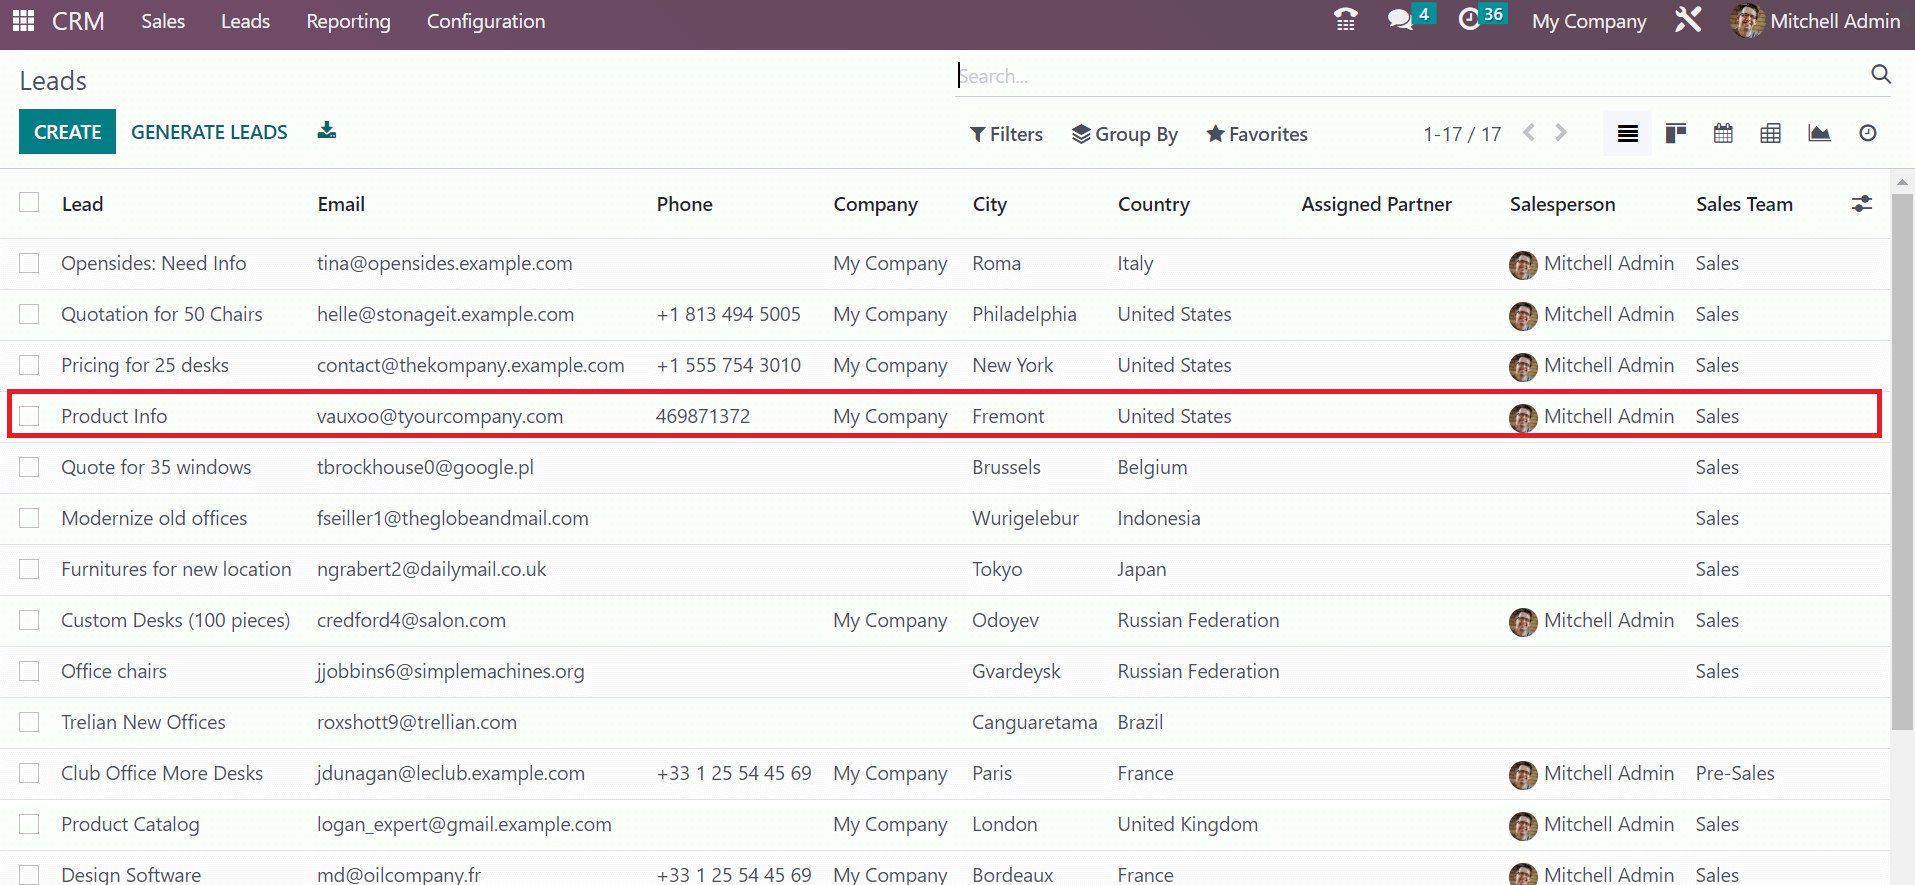This screenshot has width=1915, height=885.
Task: Click salesperson avatar in Custom Desks row
Action: tap(1523, 621)
